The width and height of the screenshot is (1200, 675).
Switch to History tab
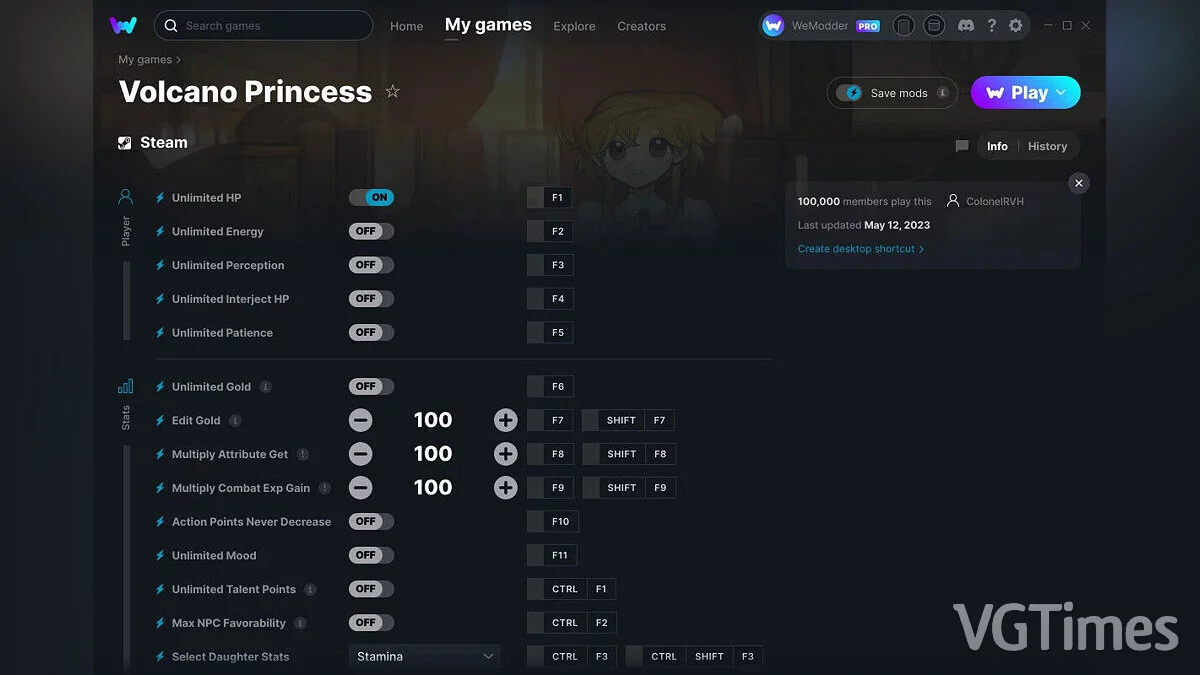tap(1047, 146)
